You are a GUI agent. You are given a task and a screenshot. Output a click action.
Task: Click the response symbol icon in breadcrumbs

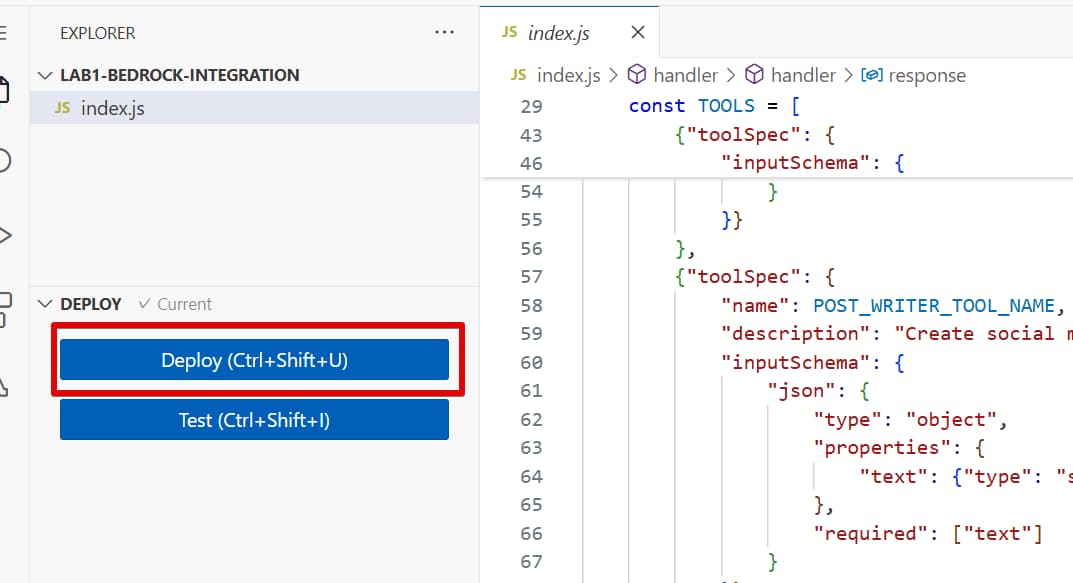(871, 75)
